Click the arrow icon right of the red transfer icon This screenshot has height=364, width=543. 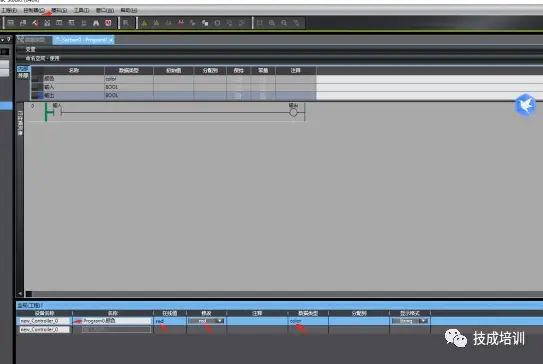click(193, 23)
